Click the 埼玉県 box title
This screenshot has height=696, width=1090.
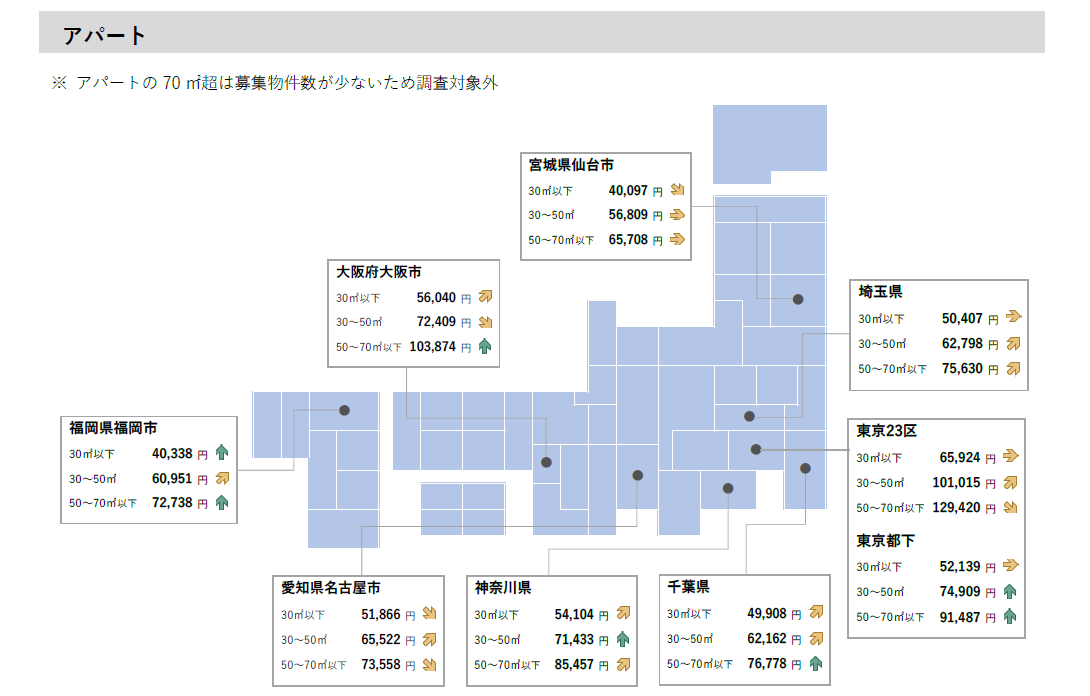[880, 291]
